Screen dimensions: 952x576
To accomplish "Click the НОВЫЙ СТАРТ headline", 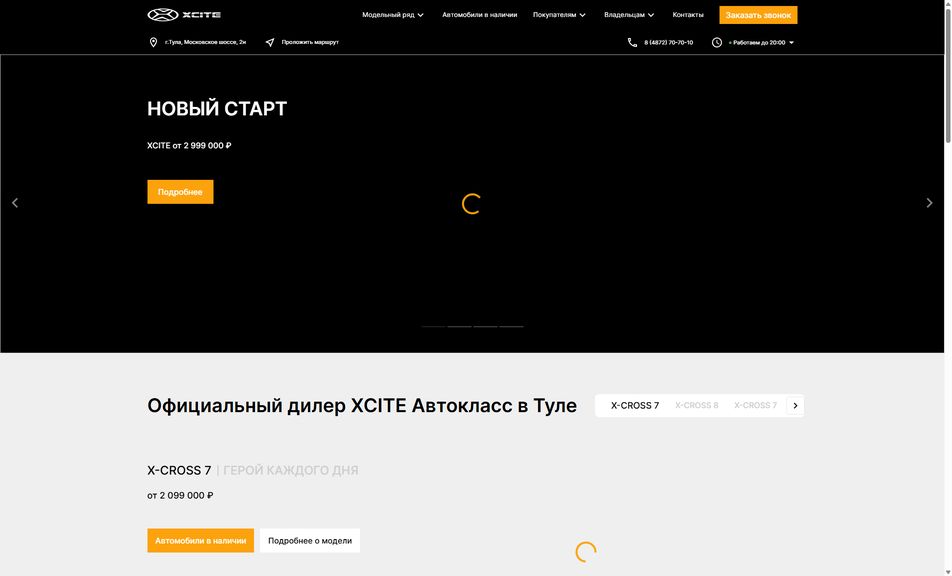I will pos(217,109).
